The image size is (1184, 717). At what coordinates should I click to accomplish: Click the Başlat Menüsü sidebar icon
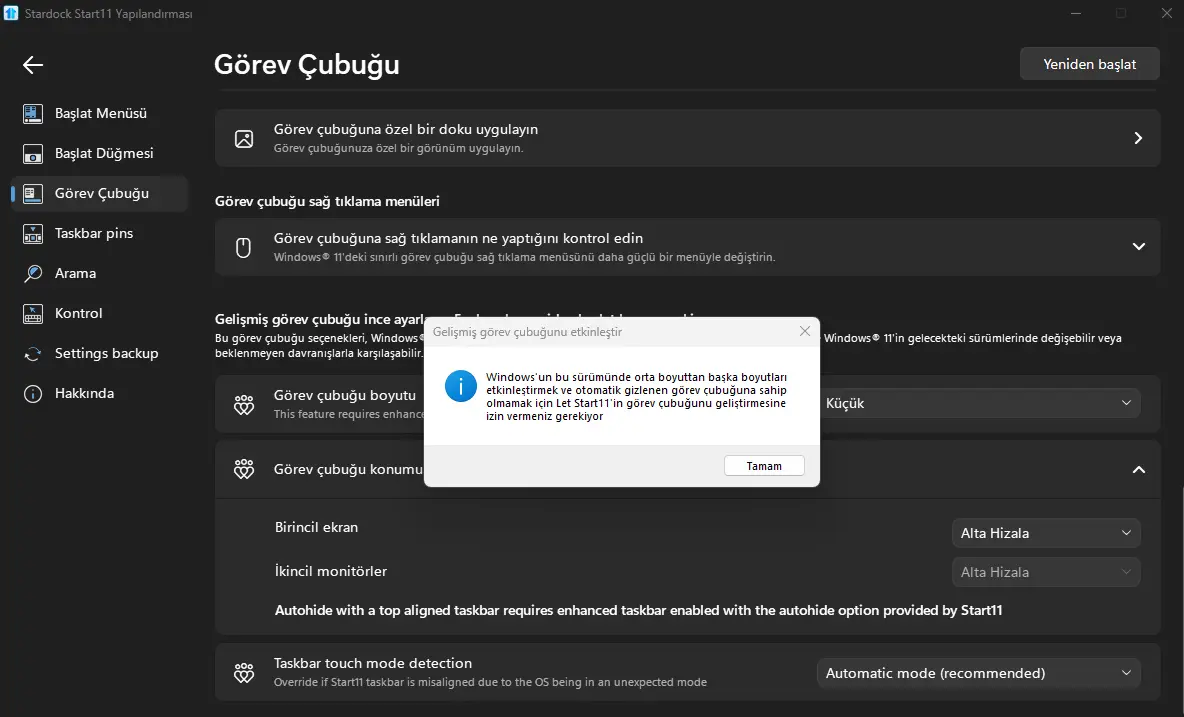[x=32, y=113]
